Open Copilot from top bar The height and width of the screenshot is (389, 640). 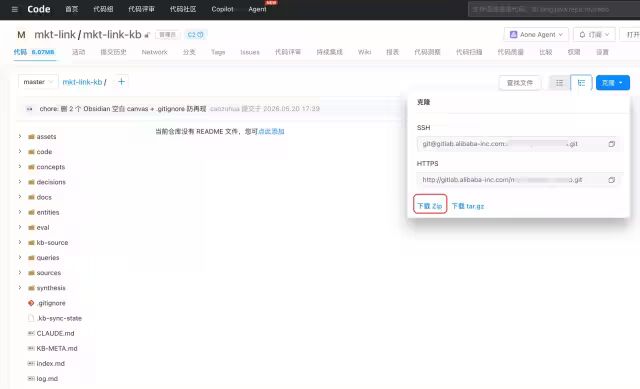click(x=222, y=9)
